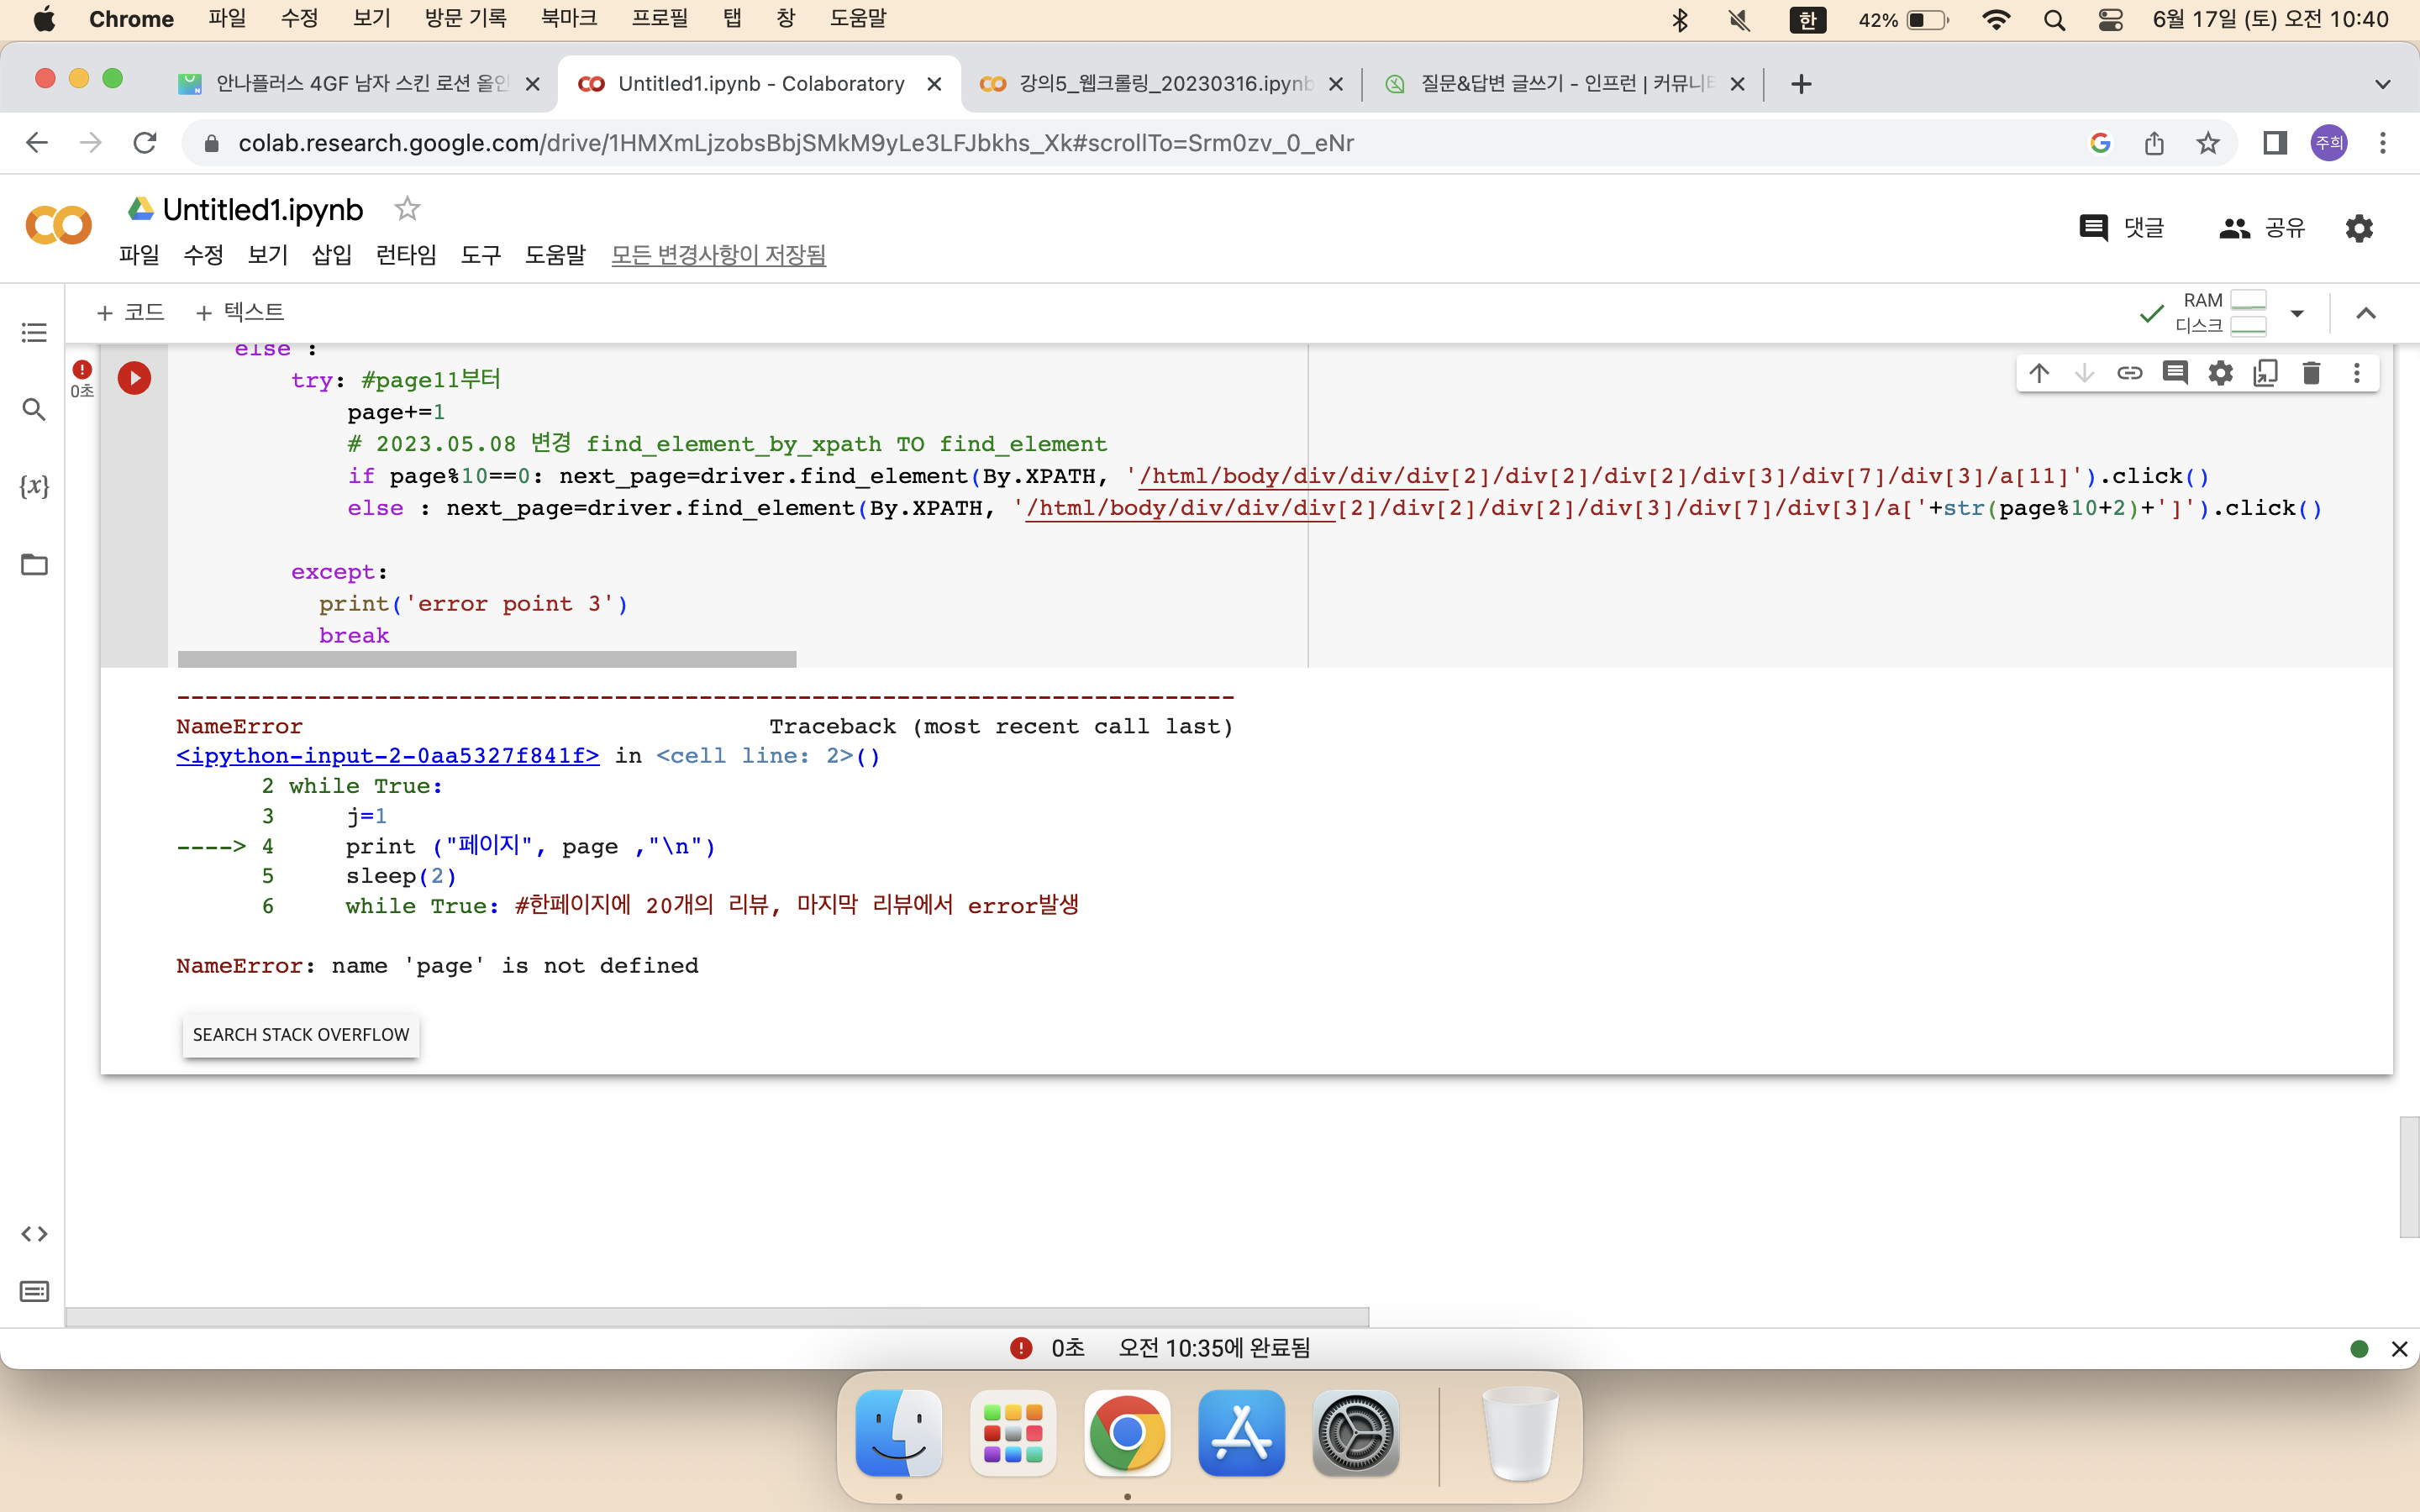
Task: Mirror cell in tab icon
Action: click(2266, 373)
